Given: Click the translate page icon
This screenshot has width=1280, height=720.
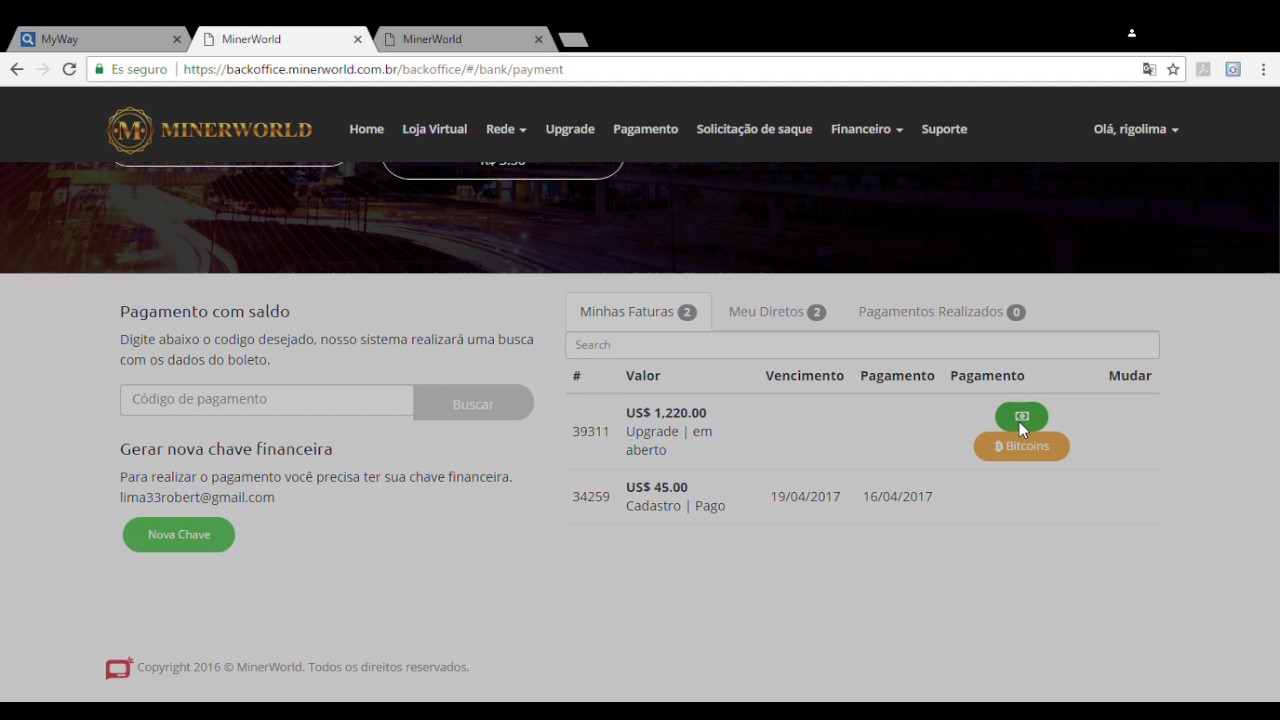Looking at the screenshot, I should pyautogui.click(x=1149, y=69).
